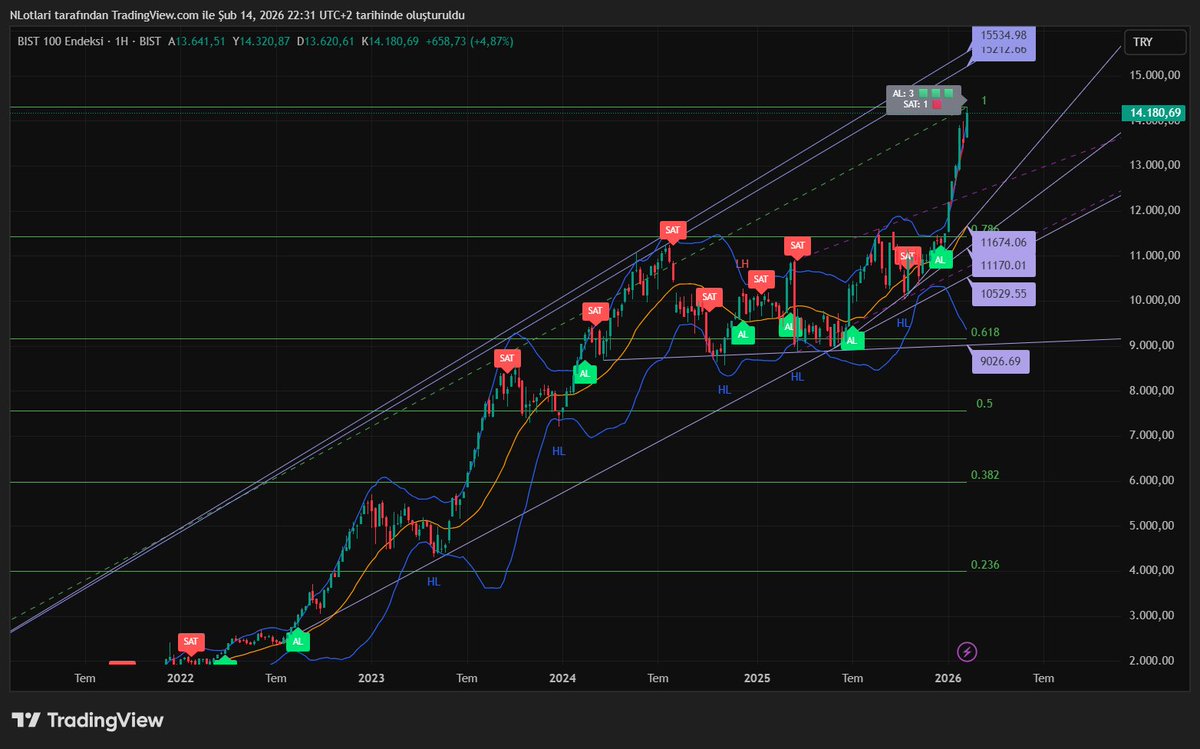The image size is (1200, 749).
Task: Click the SAT sell marker in mid-2023
Action: pyautogui.click(x=507, y=359)
